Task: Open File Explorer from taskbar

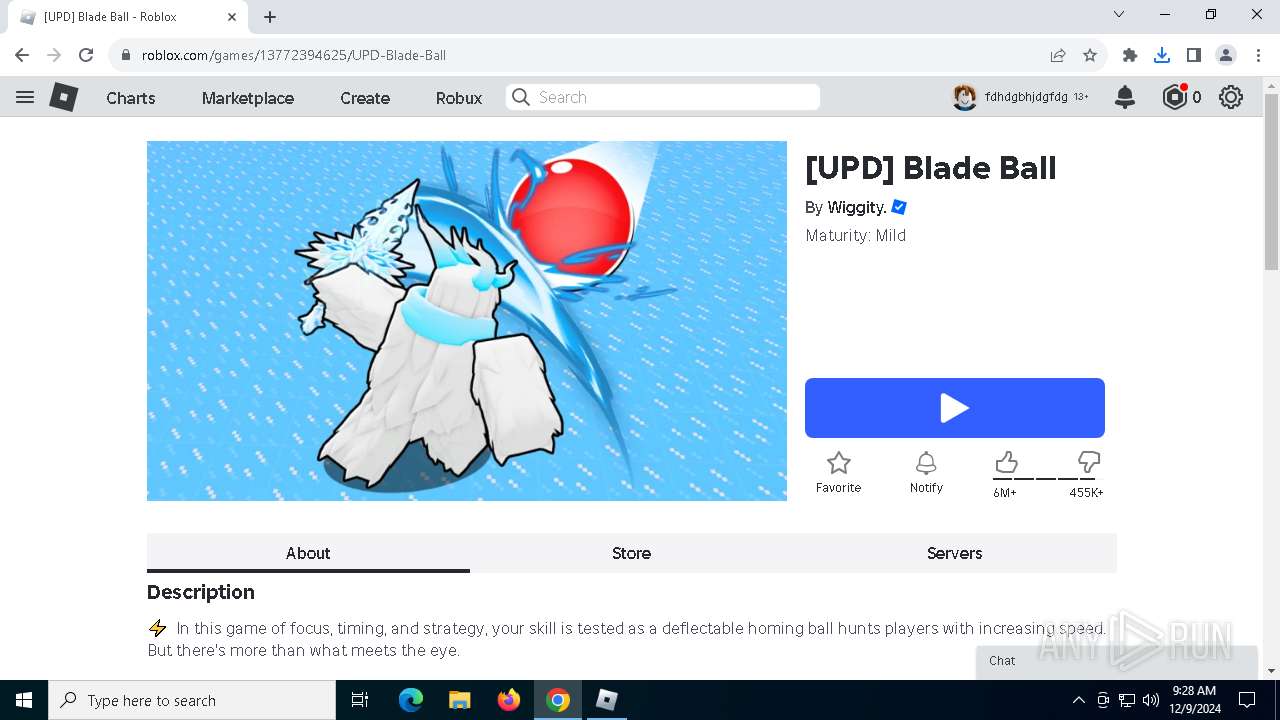Action: (459, 700)
